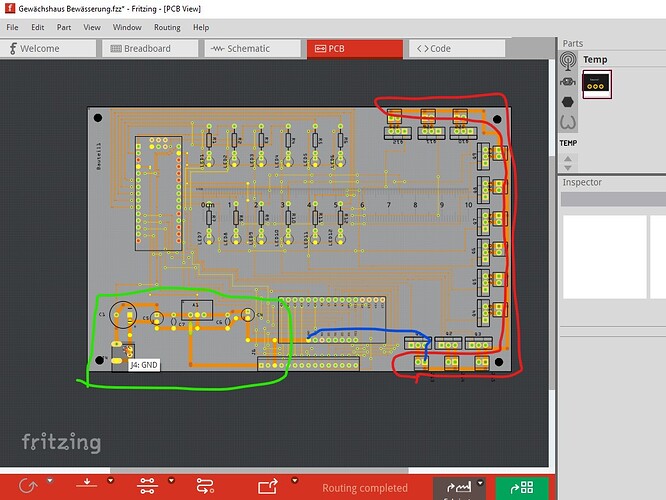The image size is (666, 500).
Task: Select the PCB tab
Action: point(355,48)
